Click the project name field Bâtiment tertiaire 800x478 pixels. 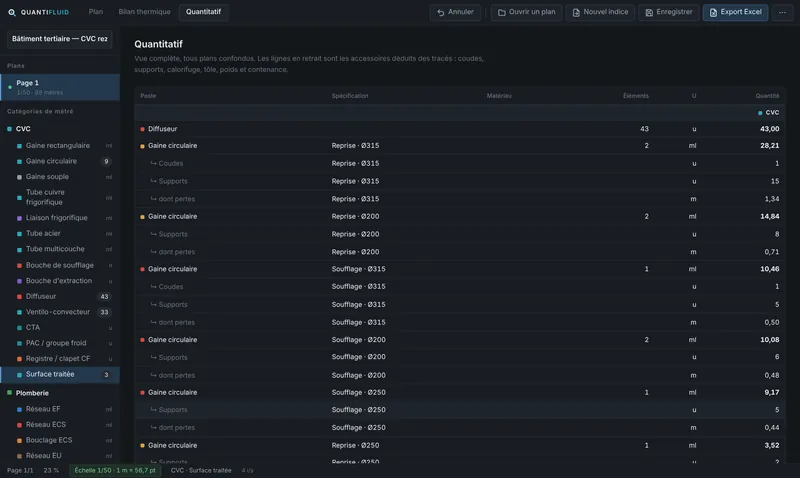click(x=60, y=39)
